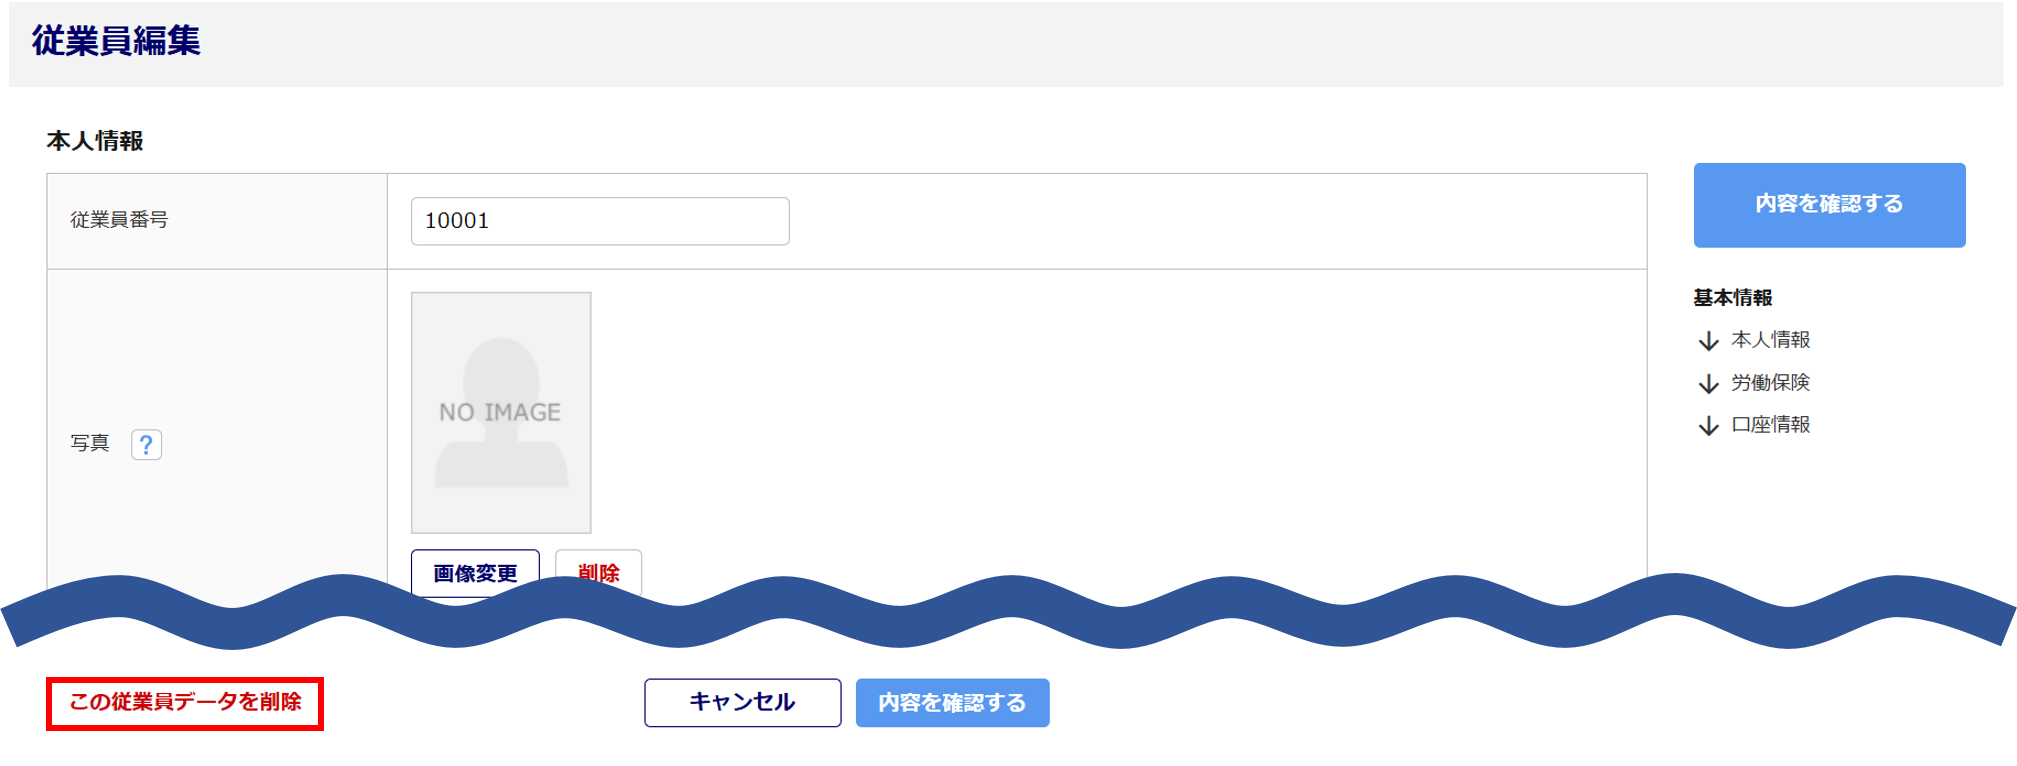Click the down arrow icon next to 本人情報
The image size is (2017, 766).
[1708, 341]
